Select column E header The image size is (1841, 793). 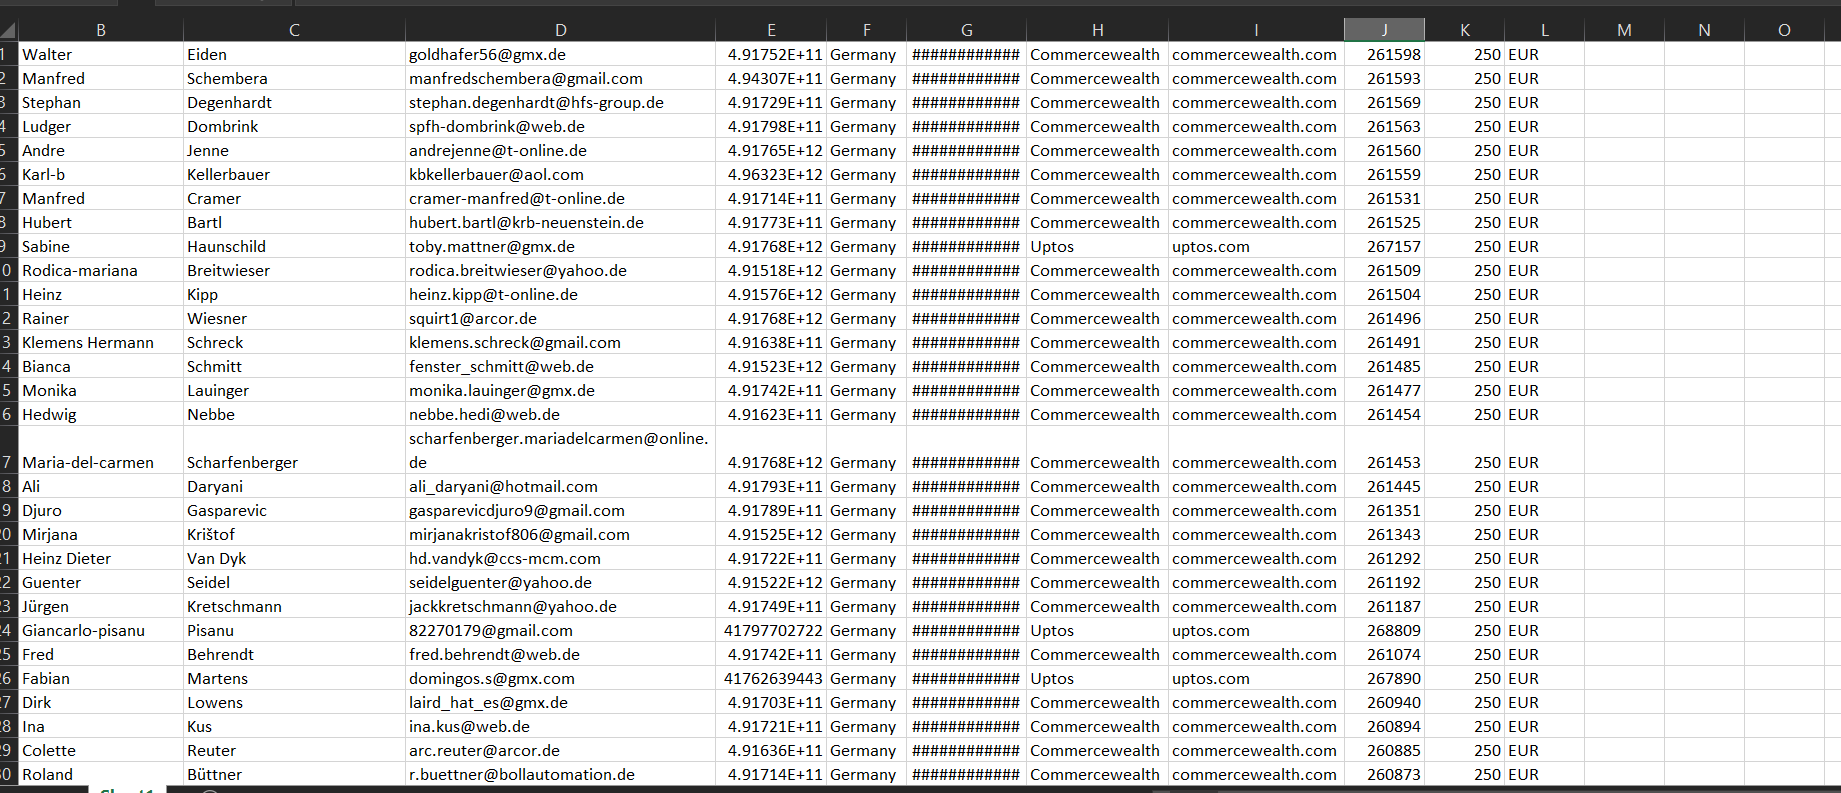771,30
